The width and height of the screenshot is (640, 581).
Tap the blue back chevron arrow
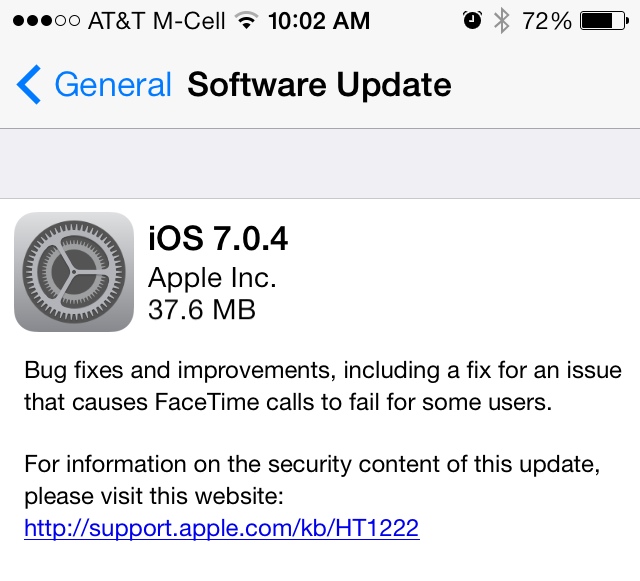[29, 85]
